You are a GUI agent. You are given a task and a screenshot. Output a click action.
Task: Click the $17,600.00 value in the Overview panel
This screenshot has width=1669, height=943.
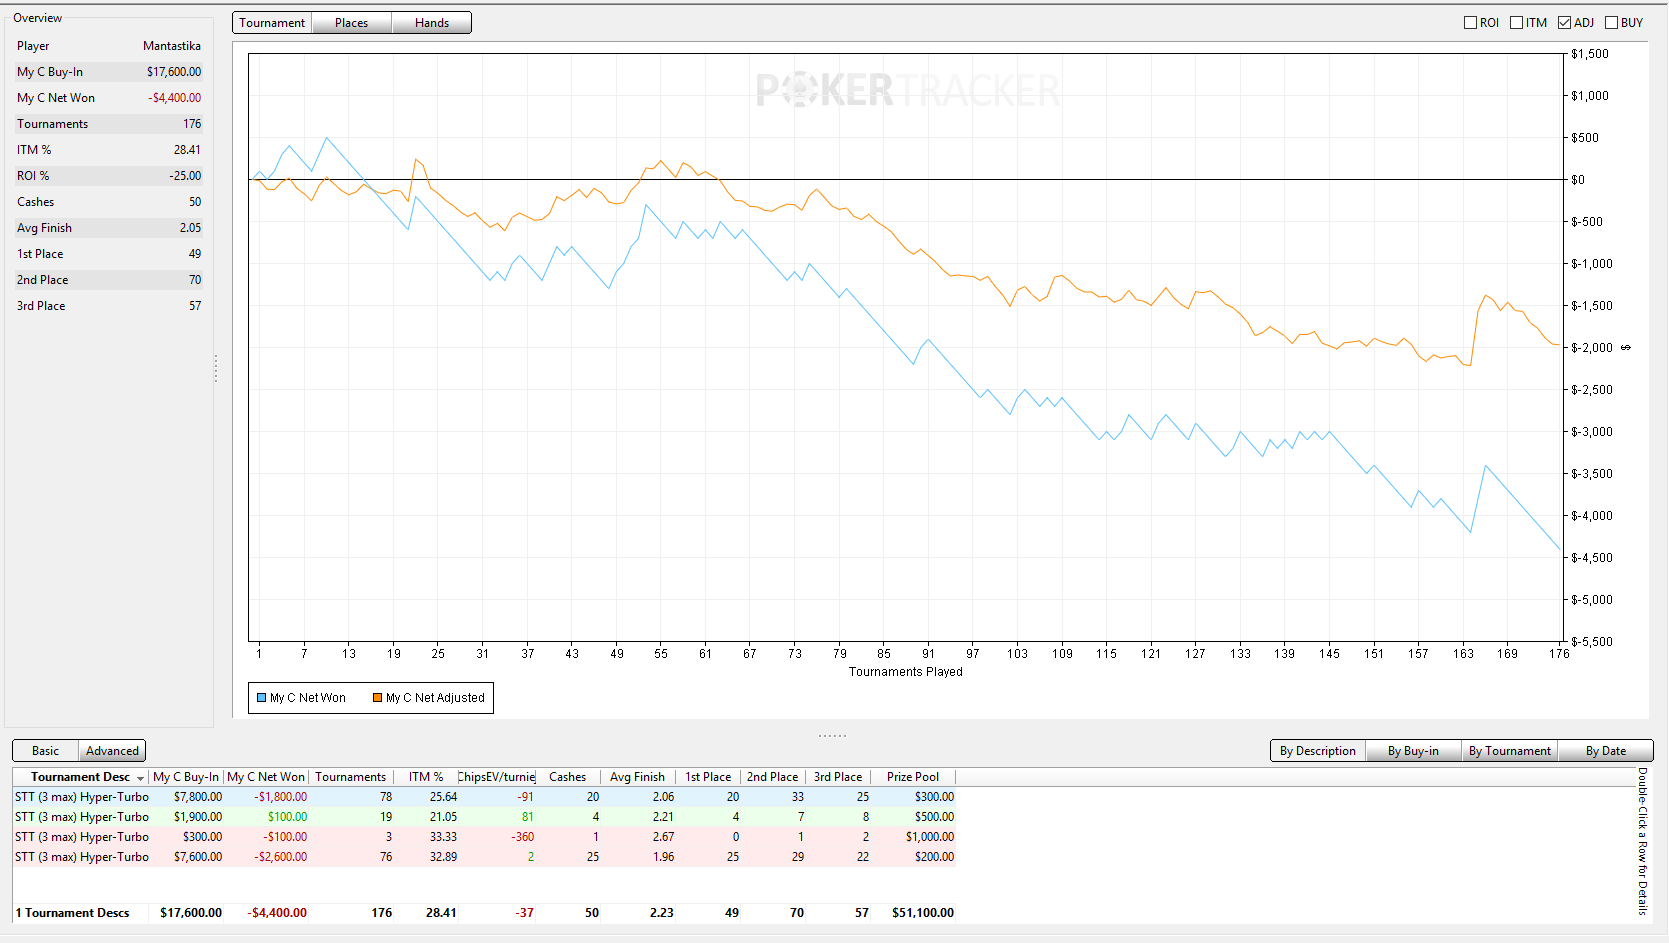[174, 72]
